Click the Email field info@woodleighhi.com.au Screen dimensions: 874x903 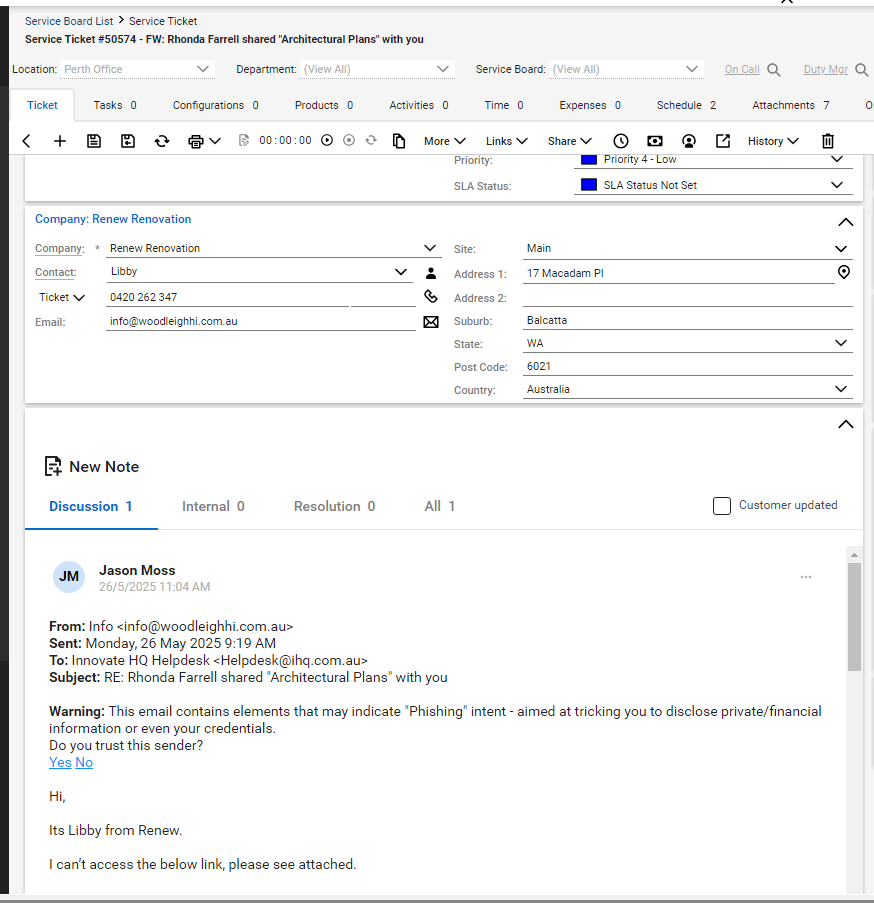261,321
